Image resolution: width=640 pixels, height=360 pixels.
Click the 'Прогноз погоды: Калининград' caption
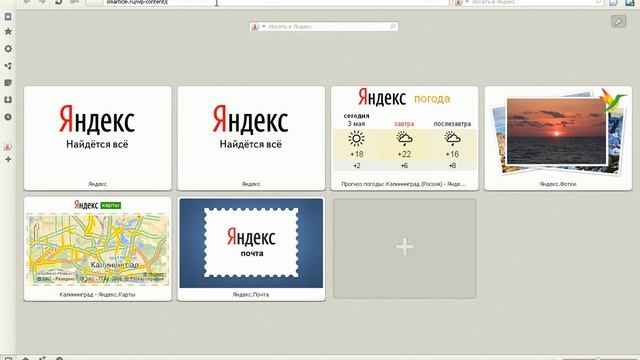(404, 184)
